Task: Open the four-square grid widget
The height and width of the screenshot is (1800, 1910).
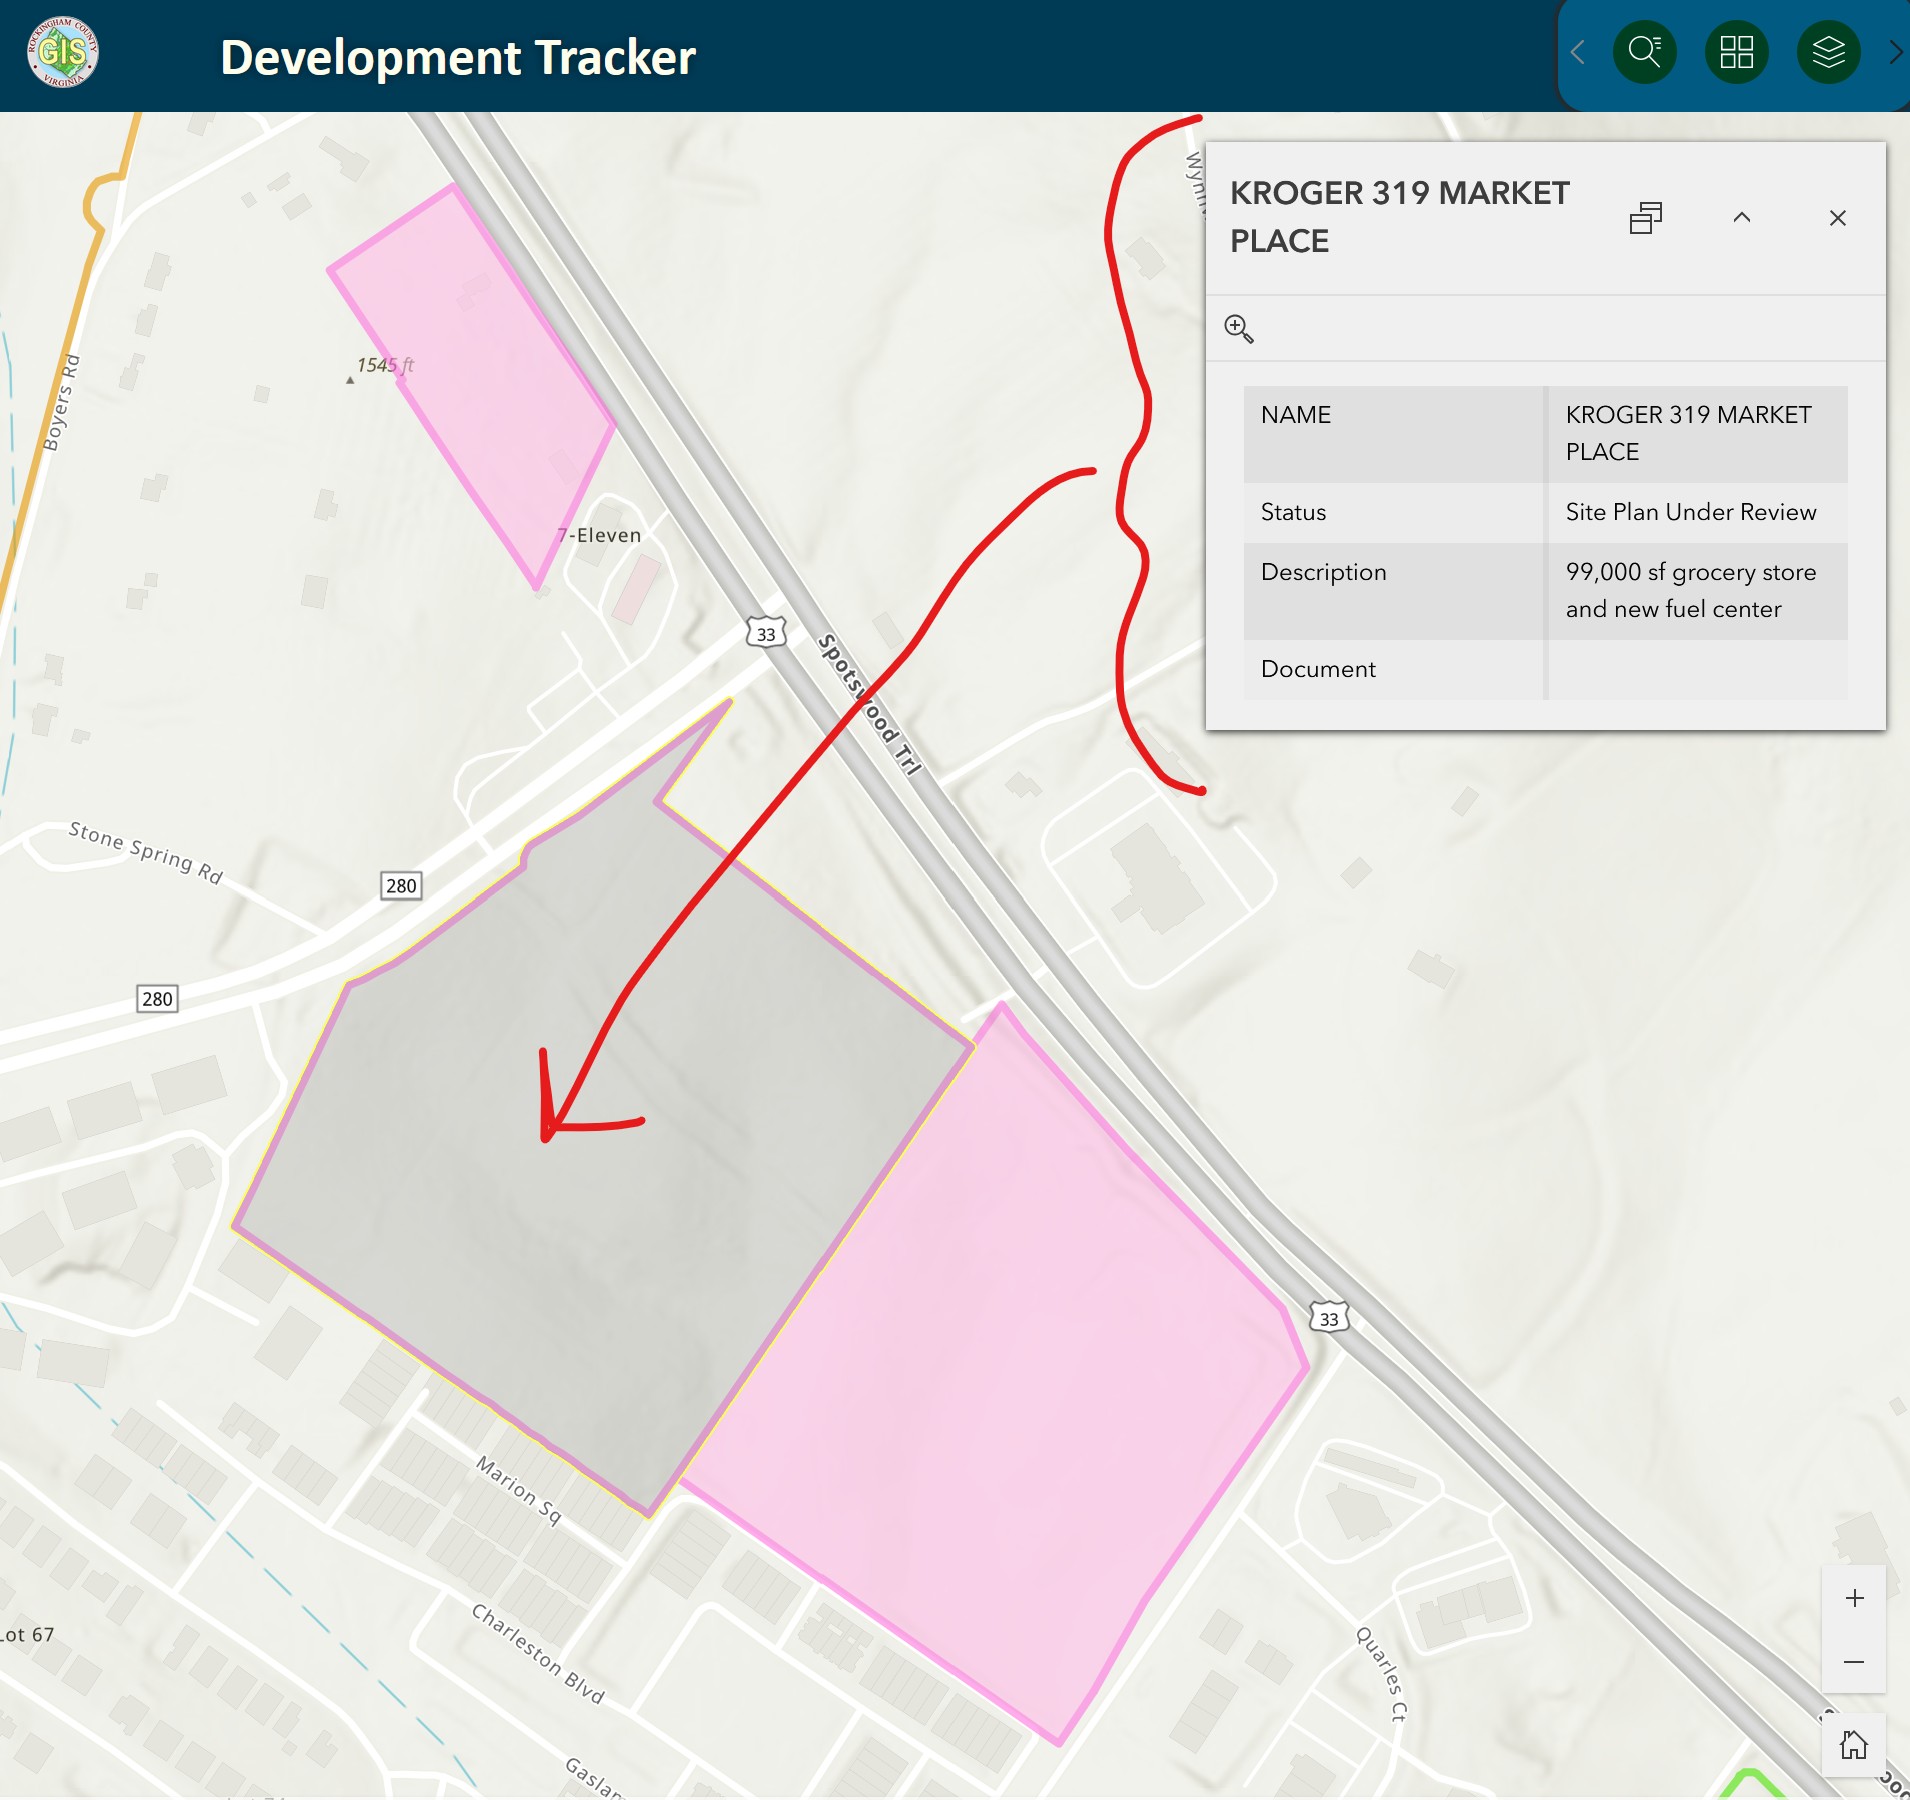Action: pos(1736,52)
